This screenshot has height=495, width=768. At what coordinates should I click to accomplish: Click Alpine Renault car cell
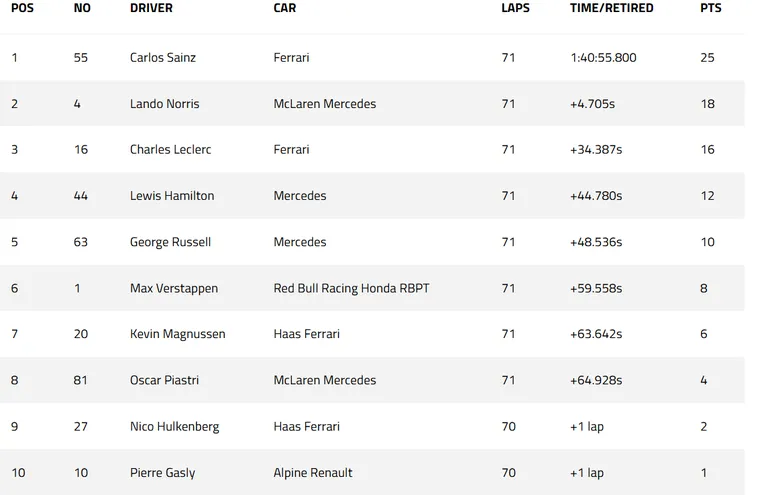(x=312, y=473)
